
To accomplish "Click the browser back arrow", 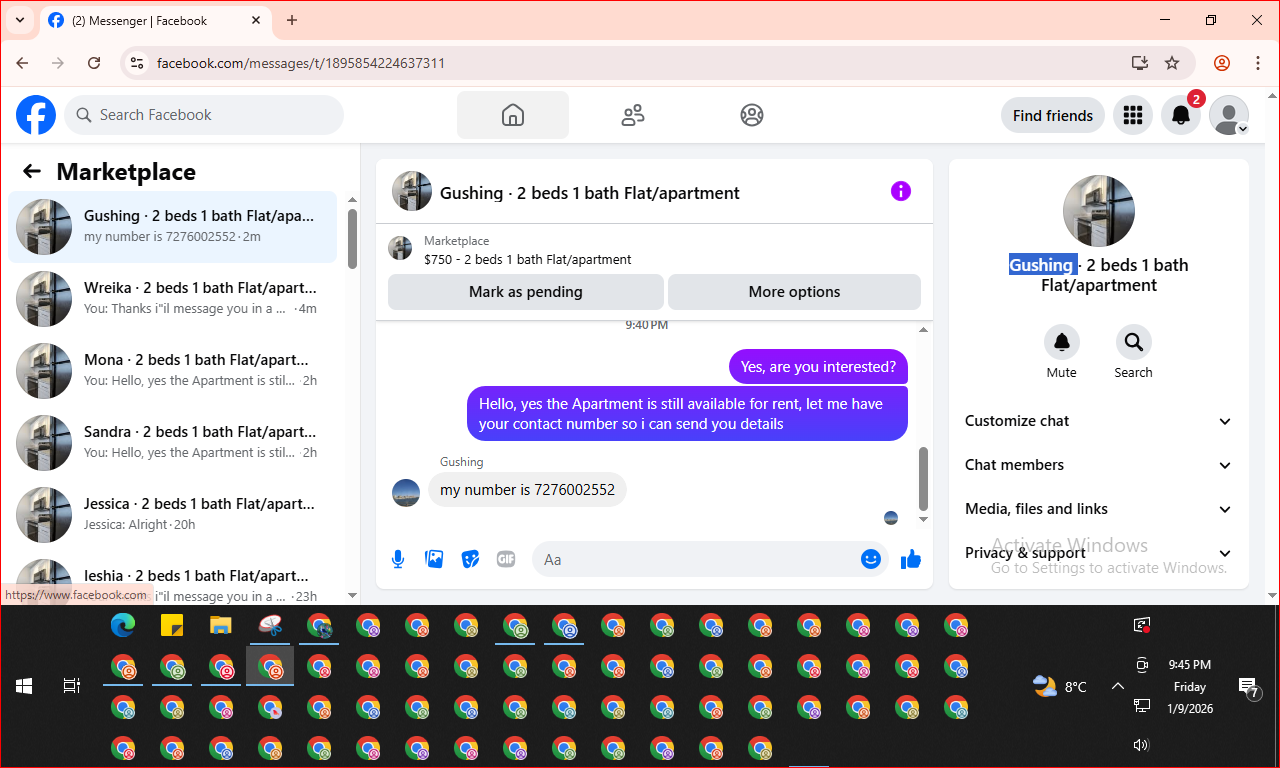I will (22, 63).
